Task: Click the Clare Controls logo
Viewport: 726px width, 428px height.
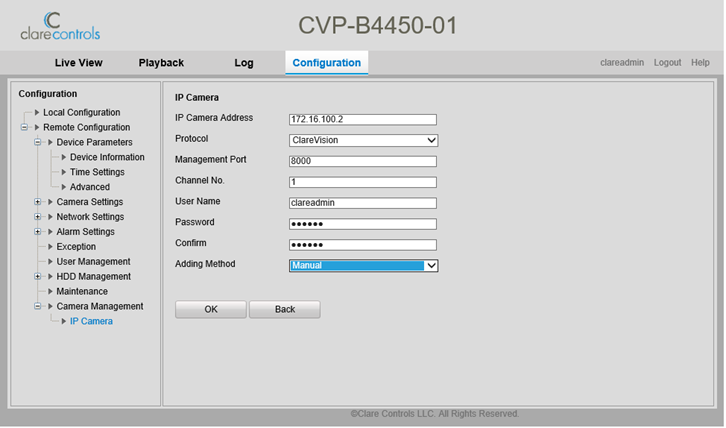Action: coord(60,26)
